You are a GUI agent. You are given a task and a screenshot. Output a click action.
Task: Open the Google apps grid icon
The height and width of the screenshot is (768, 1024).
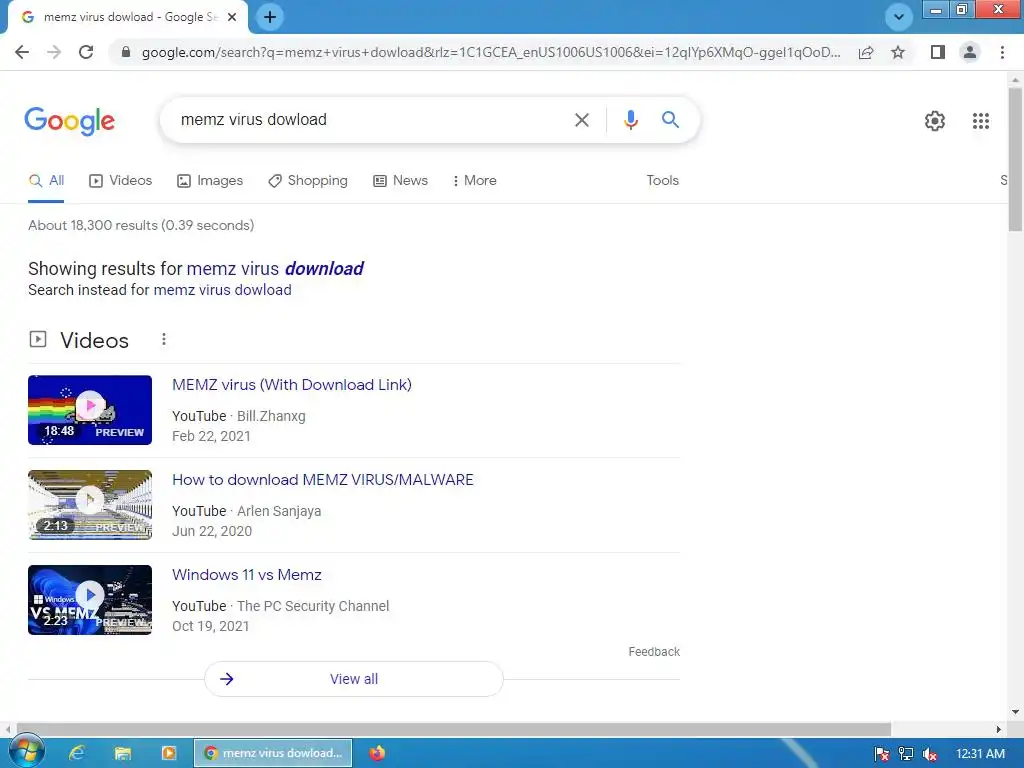click(980, 121)
